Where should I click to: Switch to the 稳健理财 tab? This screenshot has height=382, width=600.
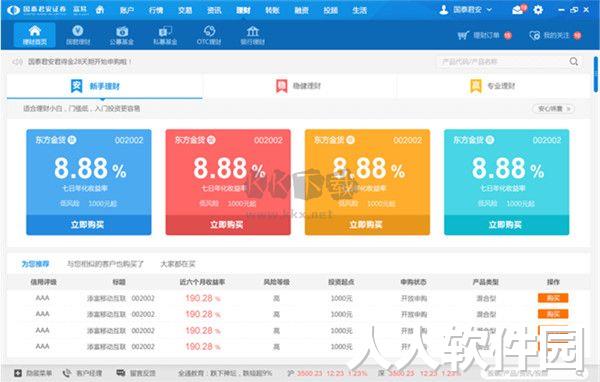pos(299,86)
